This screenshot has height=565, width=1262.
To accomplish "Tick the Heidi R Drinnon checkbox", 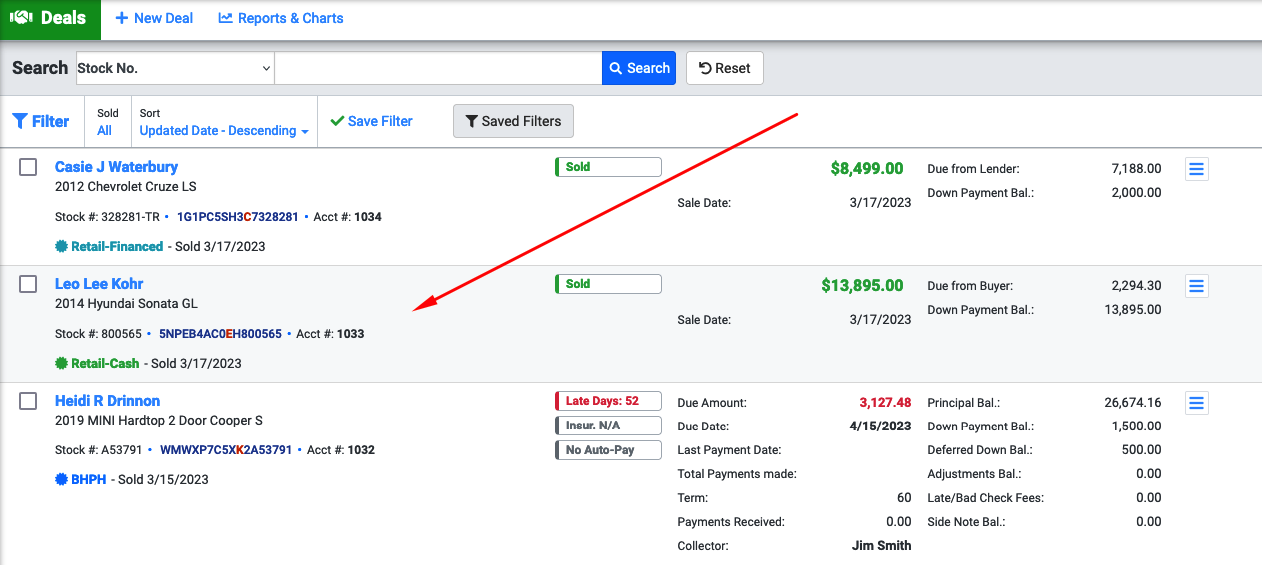I will point(28,401).
